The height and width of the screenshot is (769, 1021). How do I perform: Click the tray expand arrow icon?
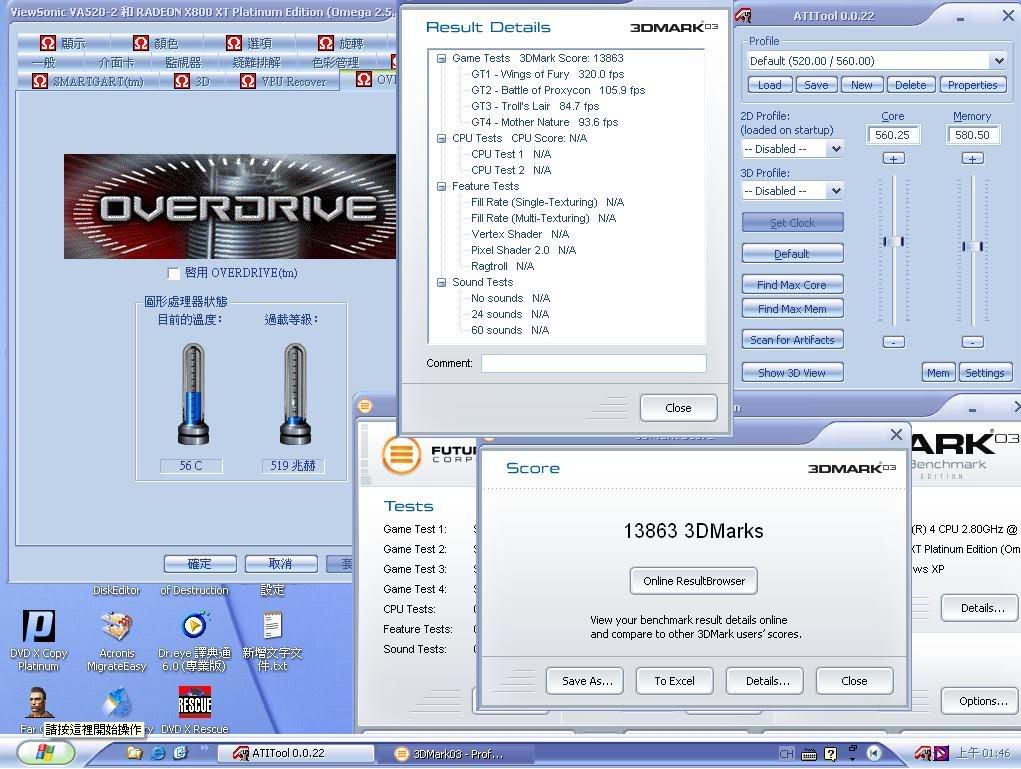coord(874,753)
